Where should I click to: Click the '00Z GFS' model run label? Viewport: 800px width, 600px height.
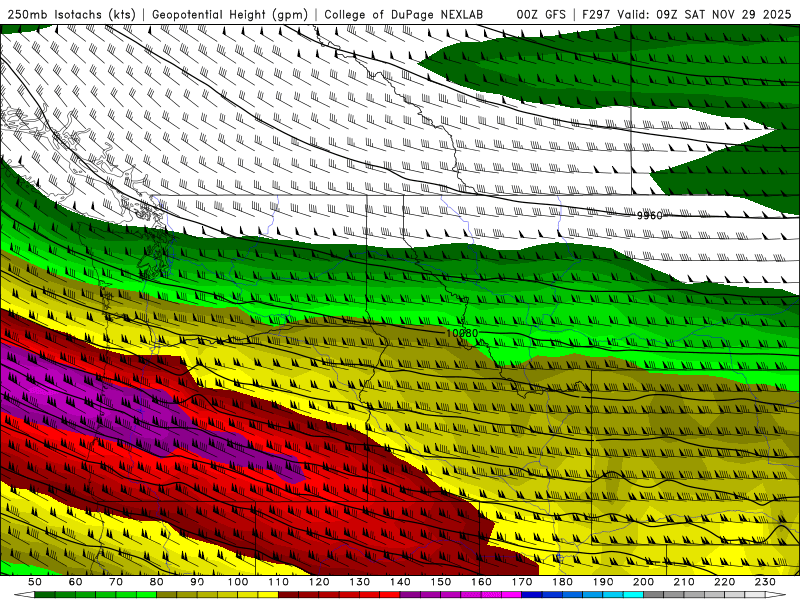click(x=541, y=14)
